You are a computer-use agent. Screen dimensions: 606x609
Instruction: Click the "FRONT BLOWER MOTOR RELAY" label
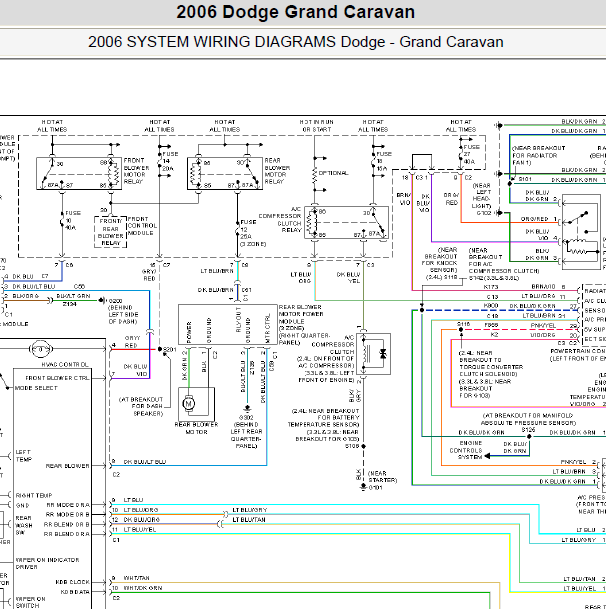pyautogui.click(x=136, y=171)
